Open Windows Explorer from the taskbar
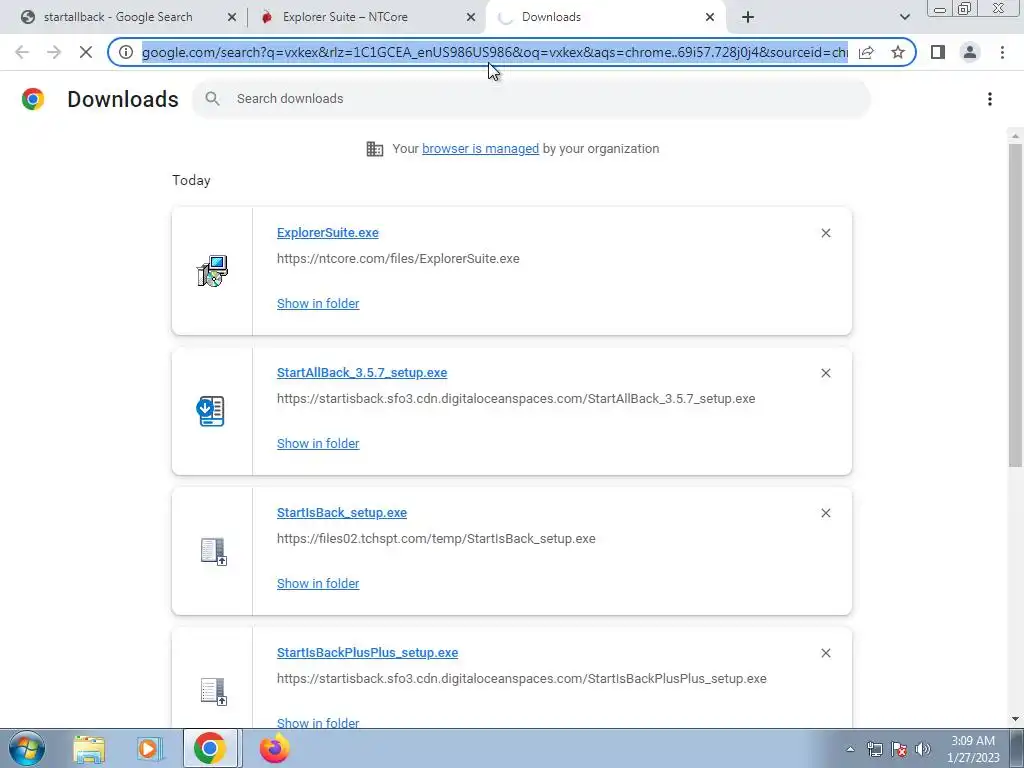Screen dimensions: 1024x768 tap(89, 749)
